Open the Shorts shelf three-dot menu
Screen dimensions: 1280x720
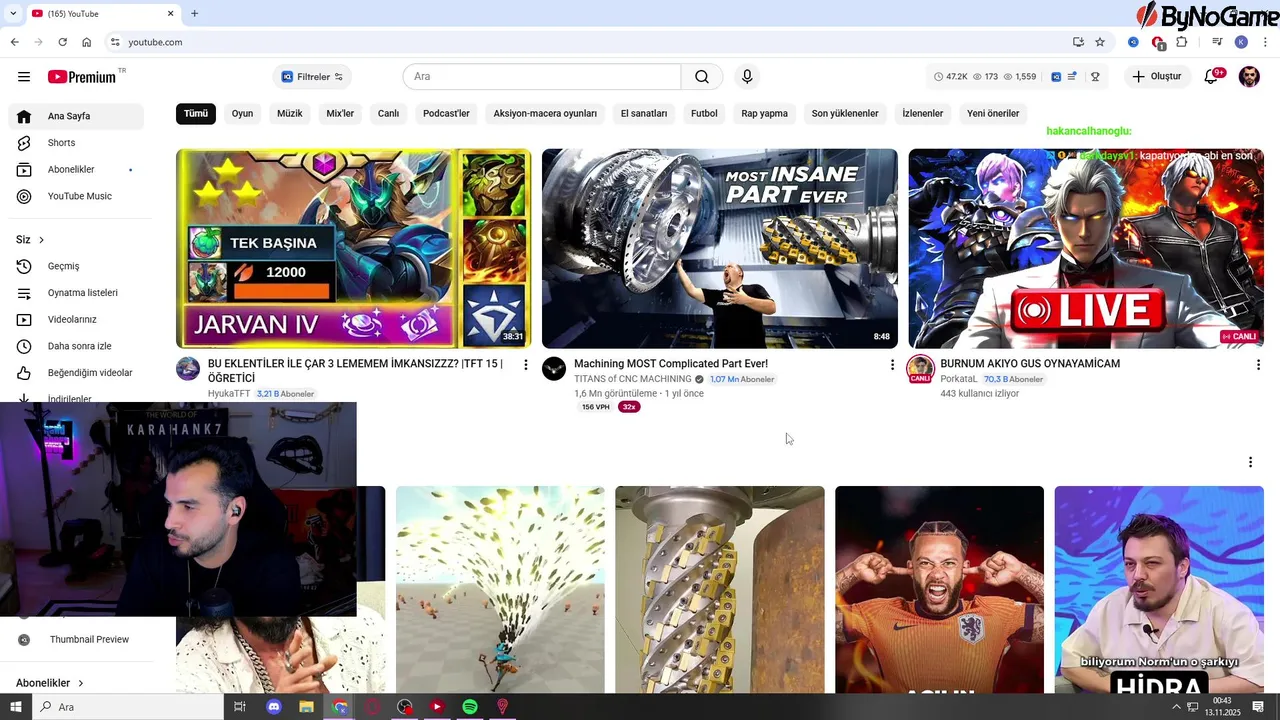click(1250, 462)
